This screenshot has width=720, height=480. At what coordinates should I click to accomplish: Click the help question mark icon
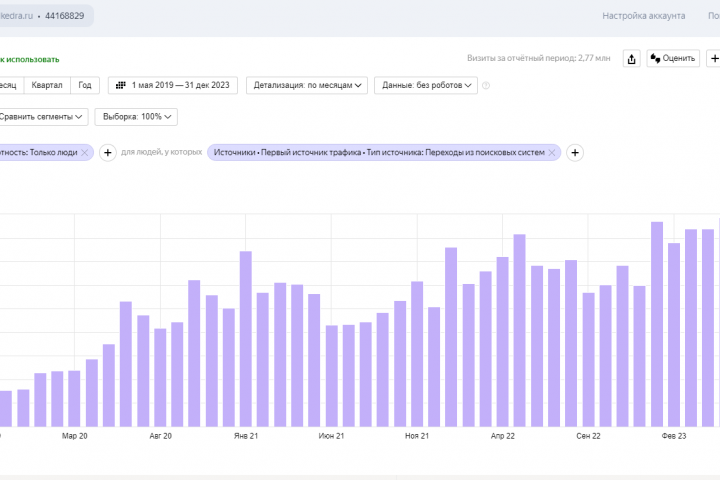point(486,86)
